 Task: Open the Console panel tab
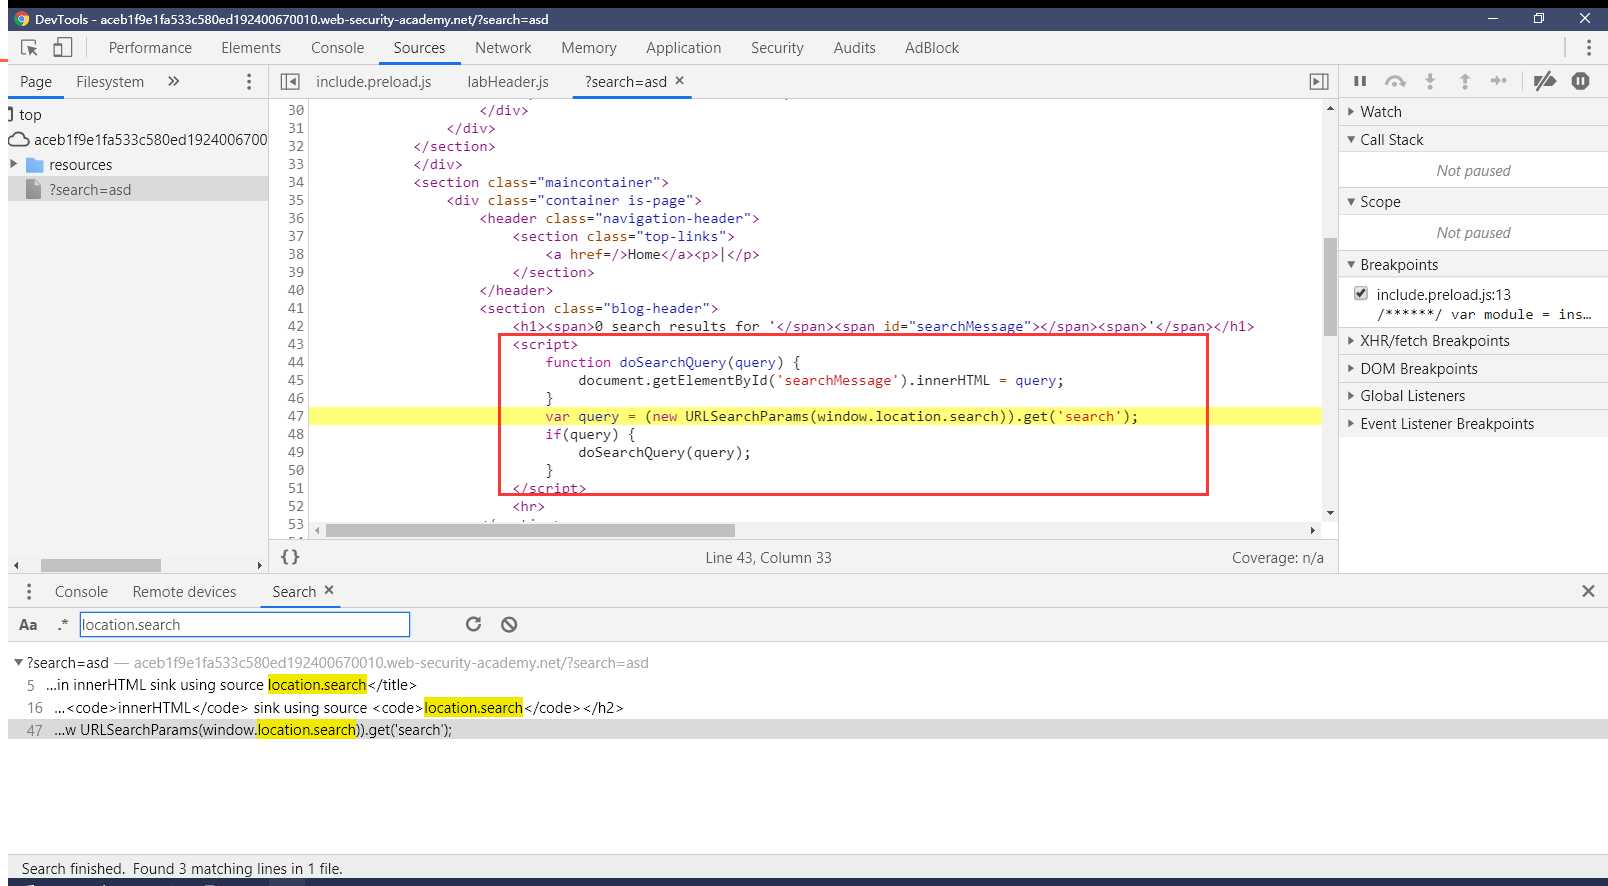coord(337,48)
